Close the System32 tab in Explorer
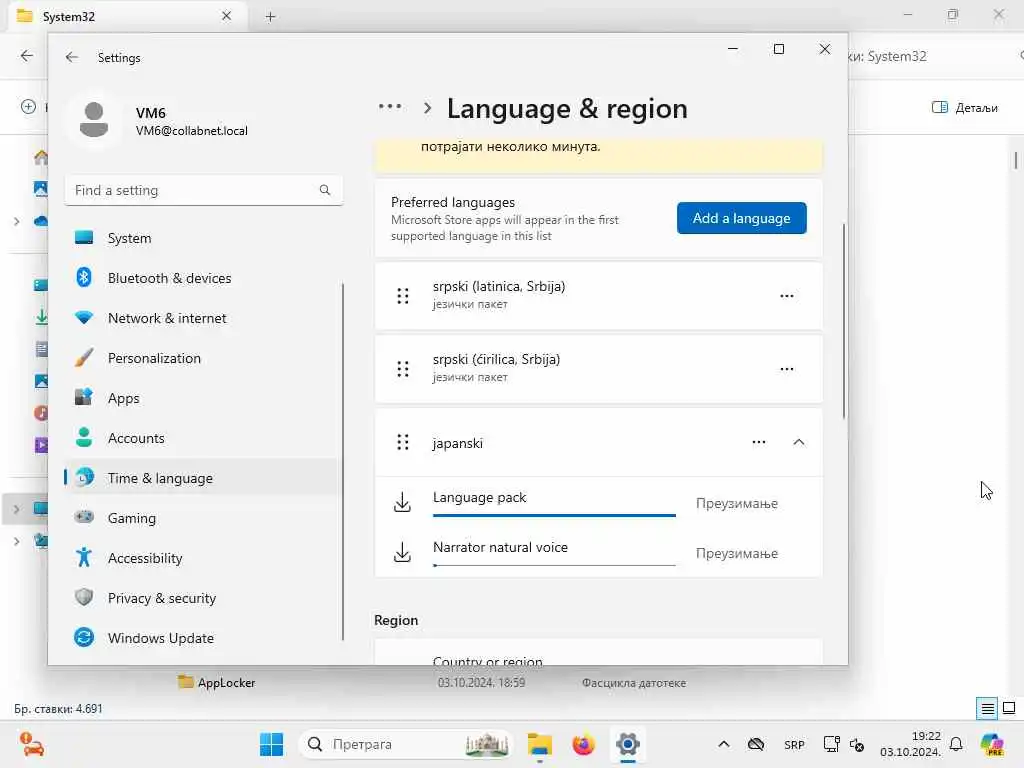The width and height of the screenshot is (1024, 768). 226,16
